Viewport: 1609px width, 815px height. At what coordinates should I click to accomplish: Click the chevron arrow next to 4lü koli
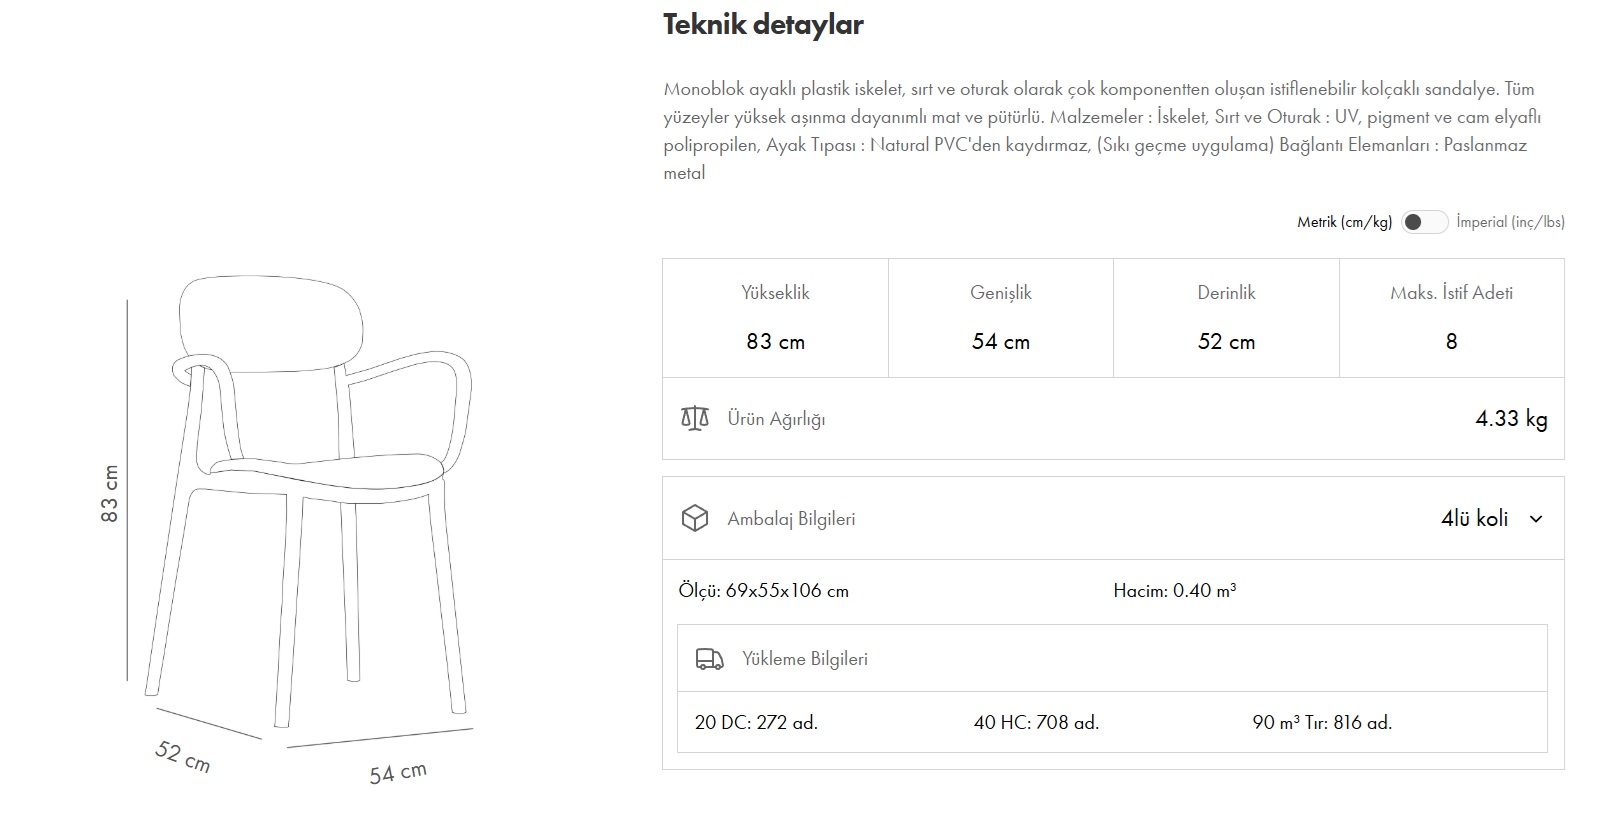[1536, 519]
